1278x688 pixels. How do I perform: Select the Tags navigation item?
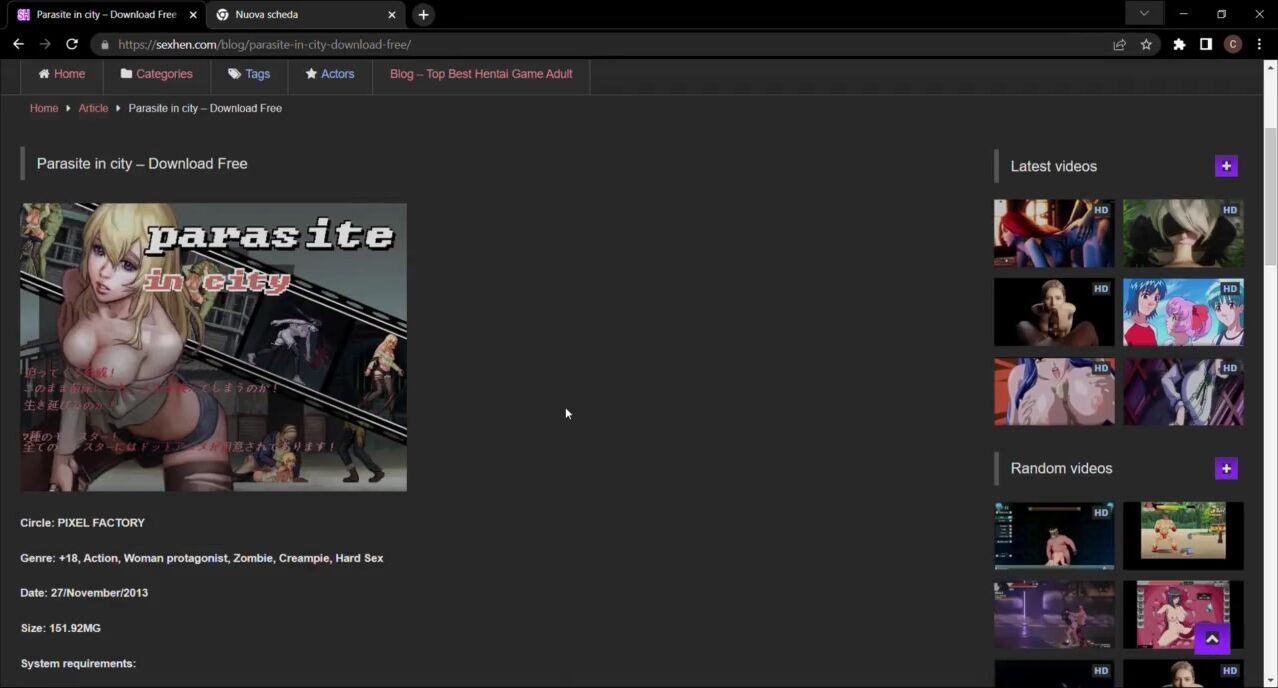coord(249,74)
